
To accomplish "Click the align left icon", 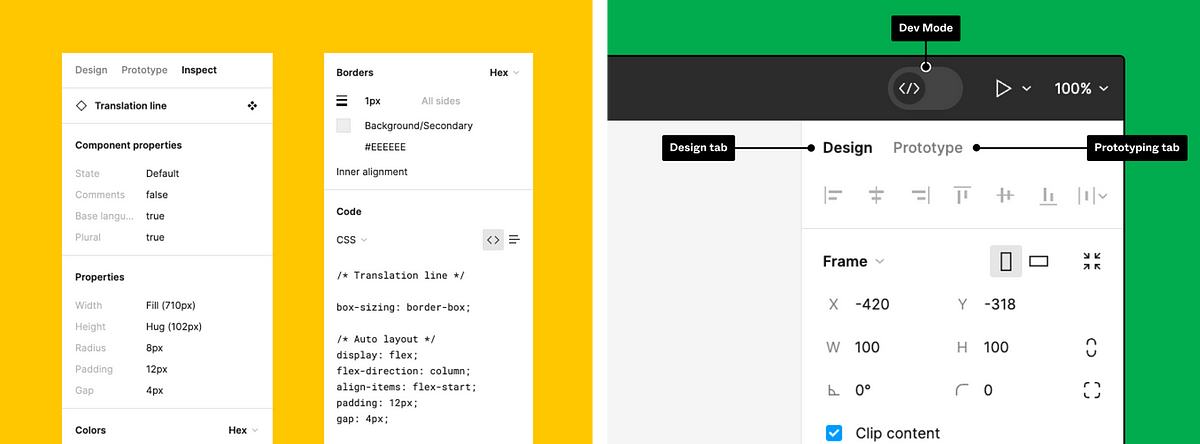I will (833, 196).
